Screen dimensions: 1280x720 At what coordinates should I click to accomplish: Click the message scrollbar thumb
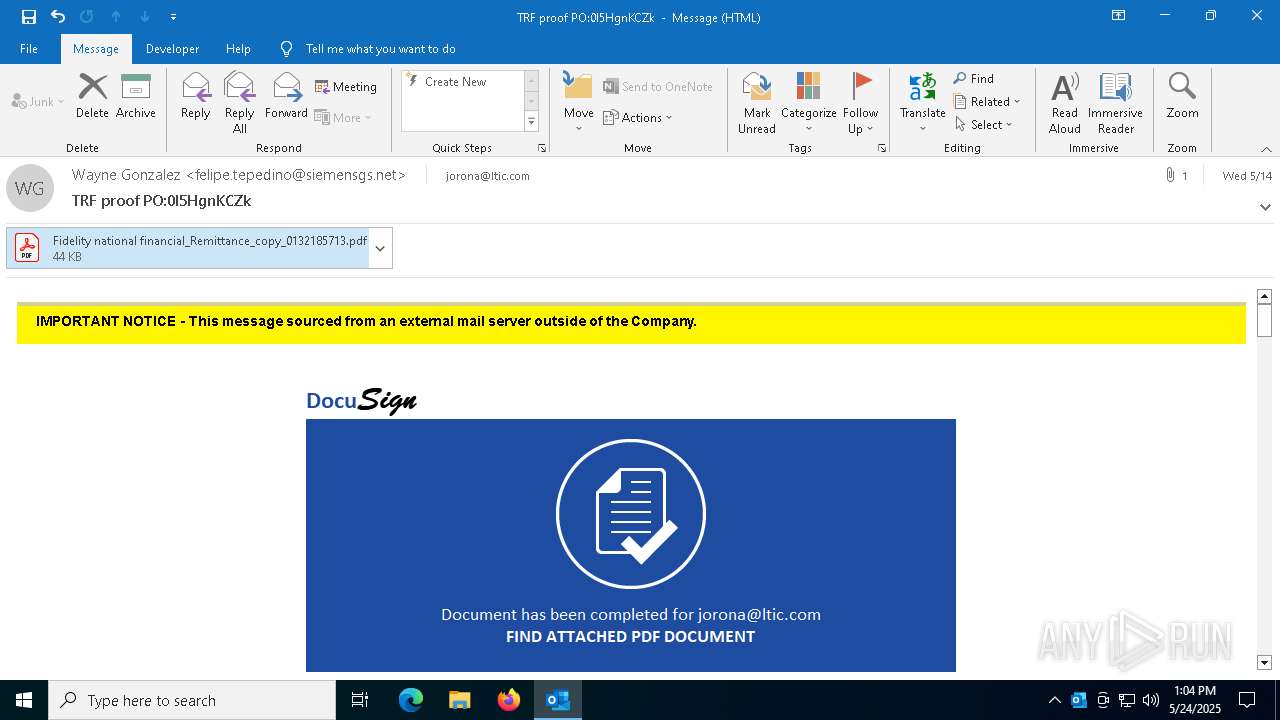point(1264,321)
